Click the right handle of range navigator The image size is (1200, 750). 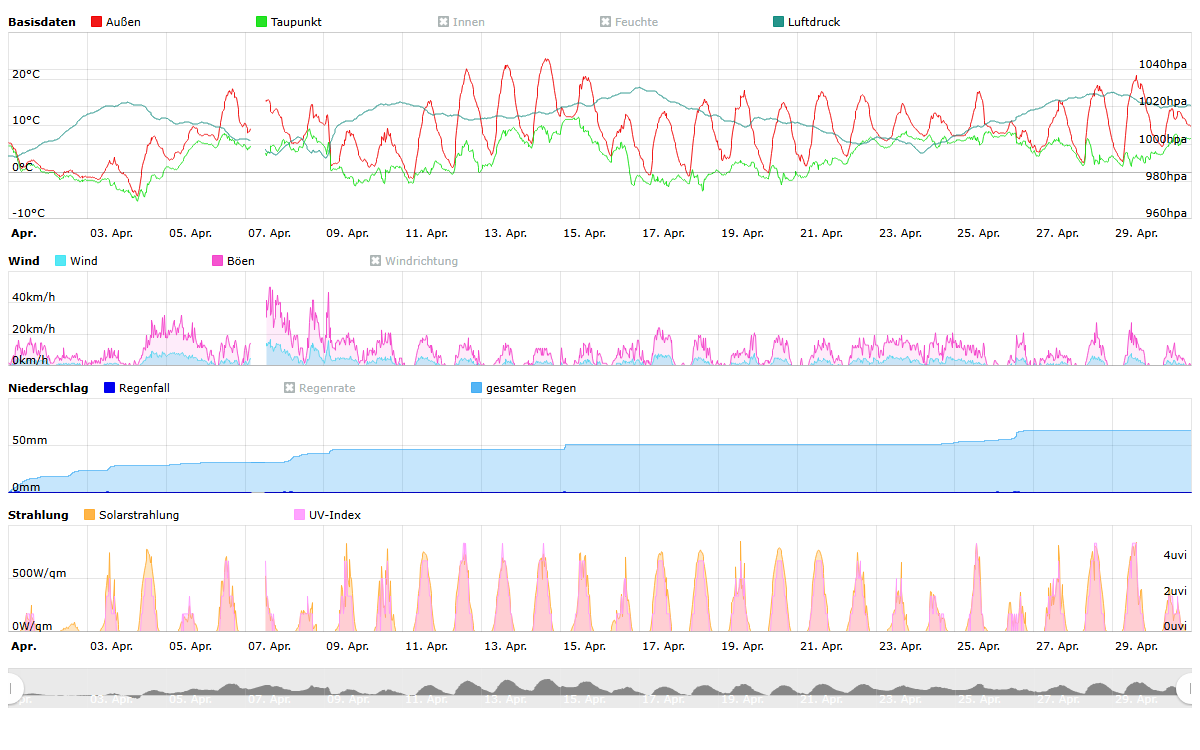click(x=1185, y=688)
